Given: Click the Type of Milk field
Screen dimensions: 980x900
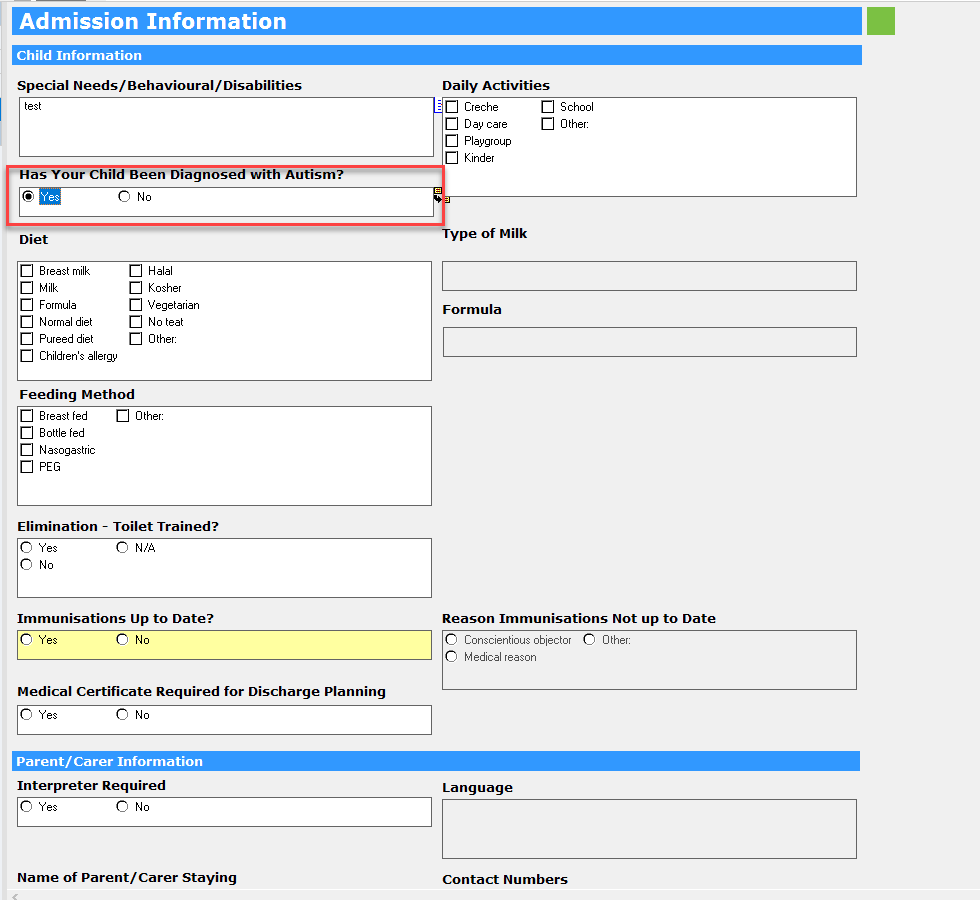Looking at the screenshot, I should coord(649,276).
